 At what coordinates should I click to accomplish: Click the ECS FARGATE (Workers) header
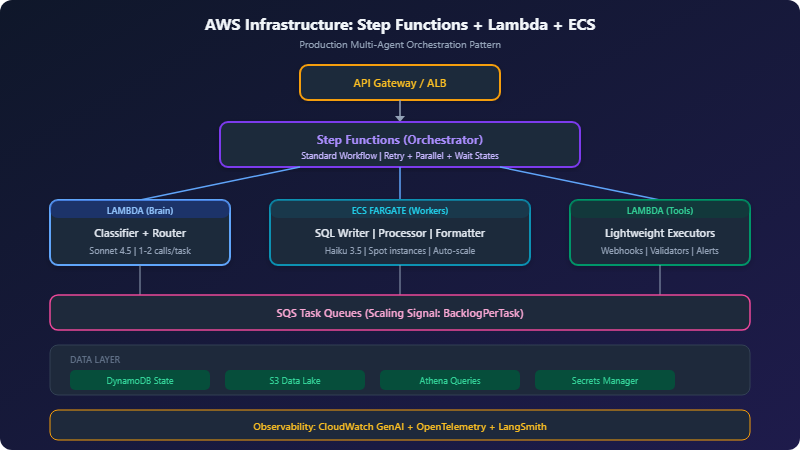pos(399,210)
